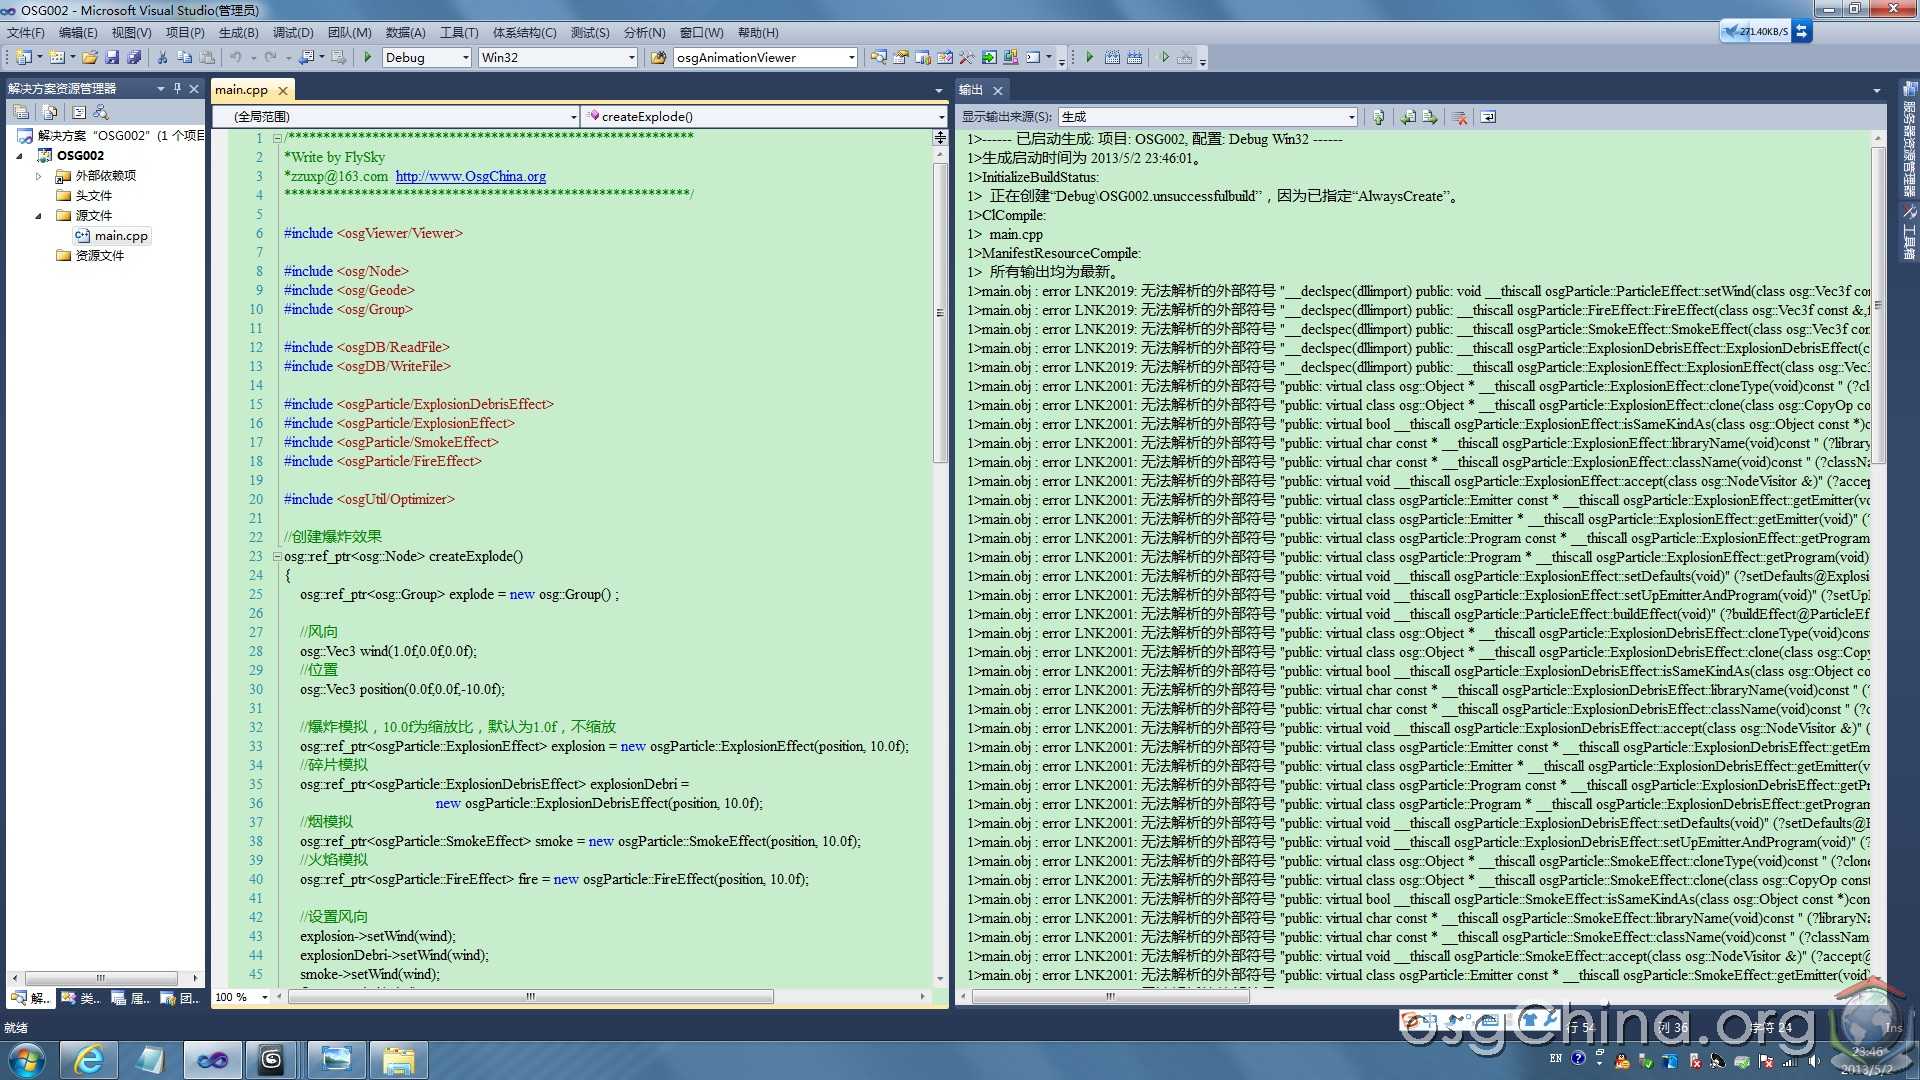This screenshot has width=1920, height=1080.
Task: Switch to team explorer tab 团..
Action: coord(180,997)
